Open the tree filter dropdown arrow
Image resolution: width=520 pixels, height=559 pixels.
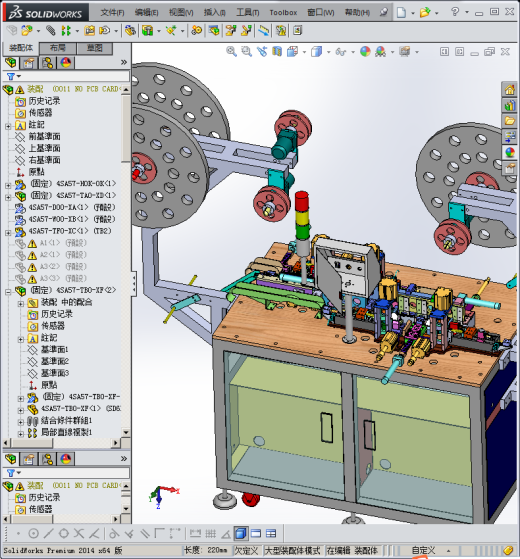pyautogui.click(x=19, y=76)
